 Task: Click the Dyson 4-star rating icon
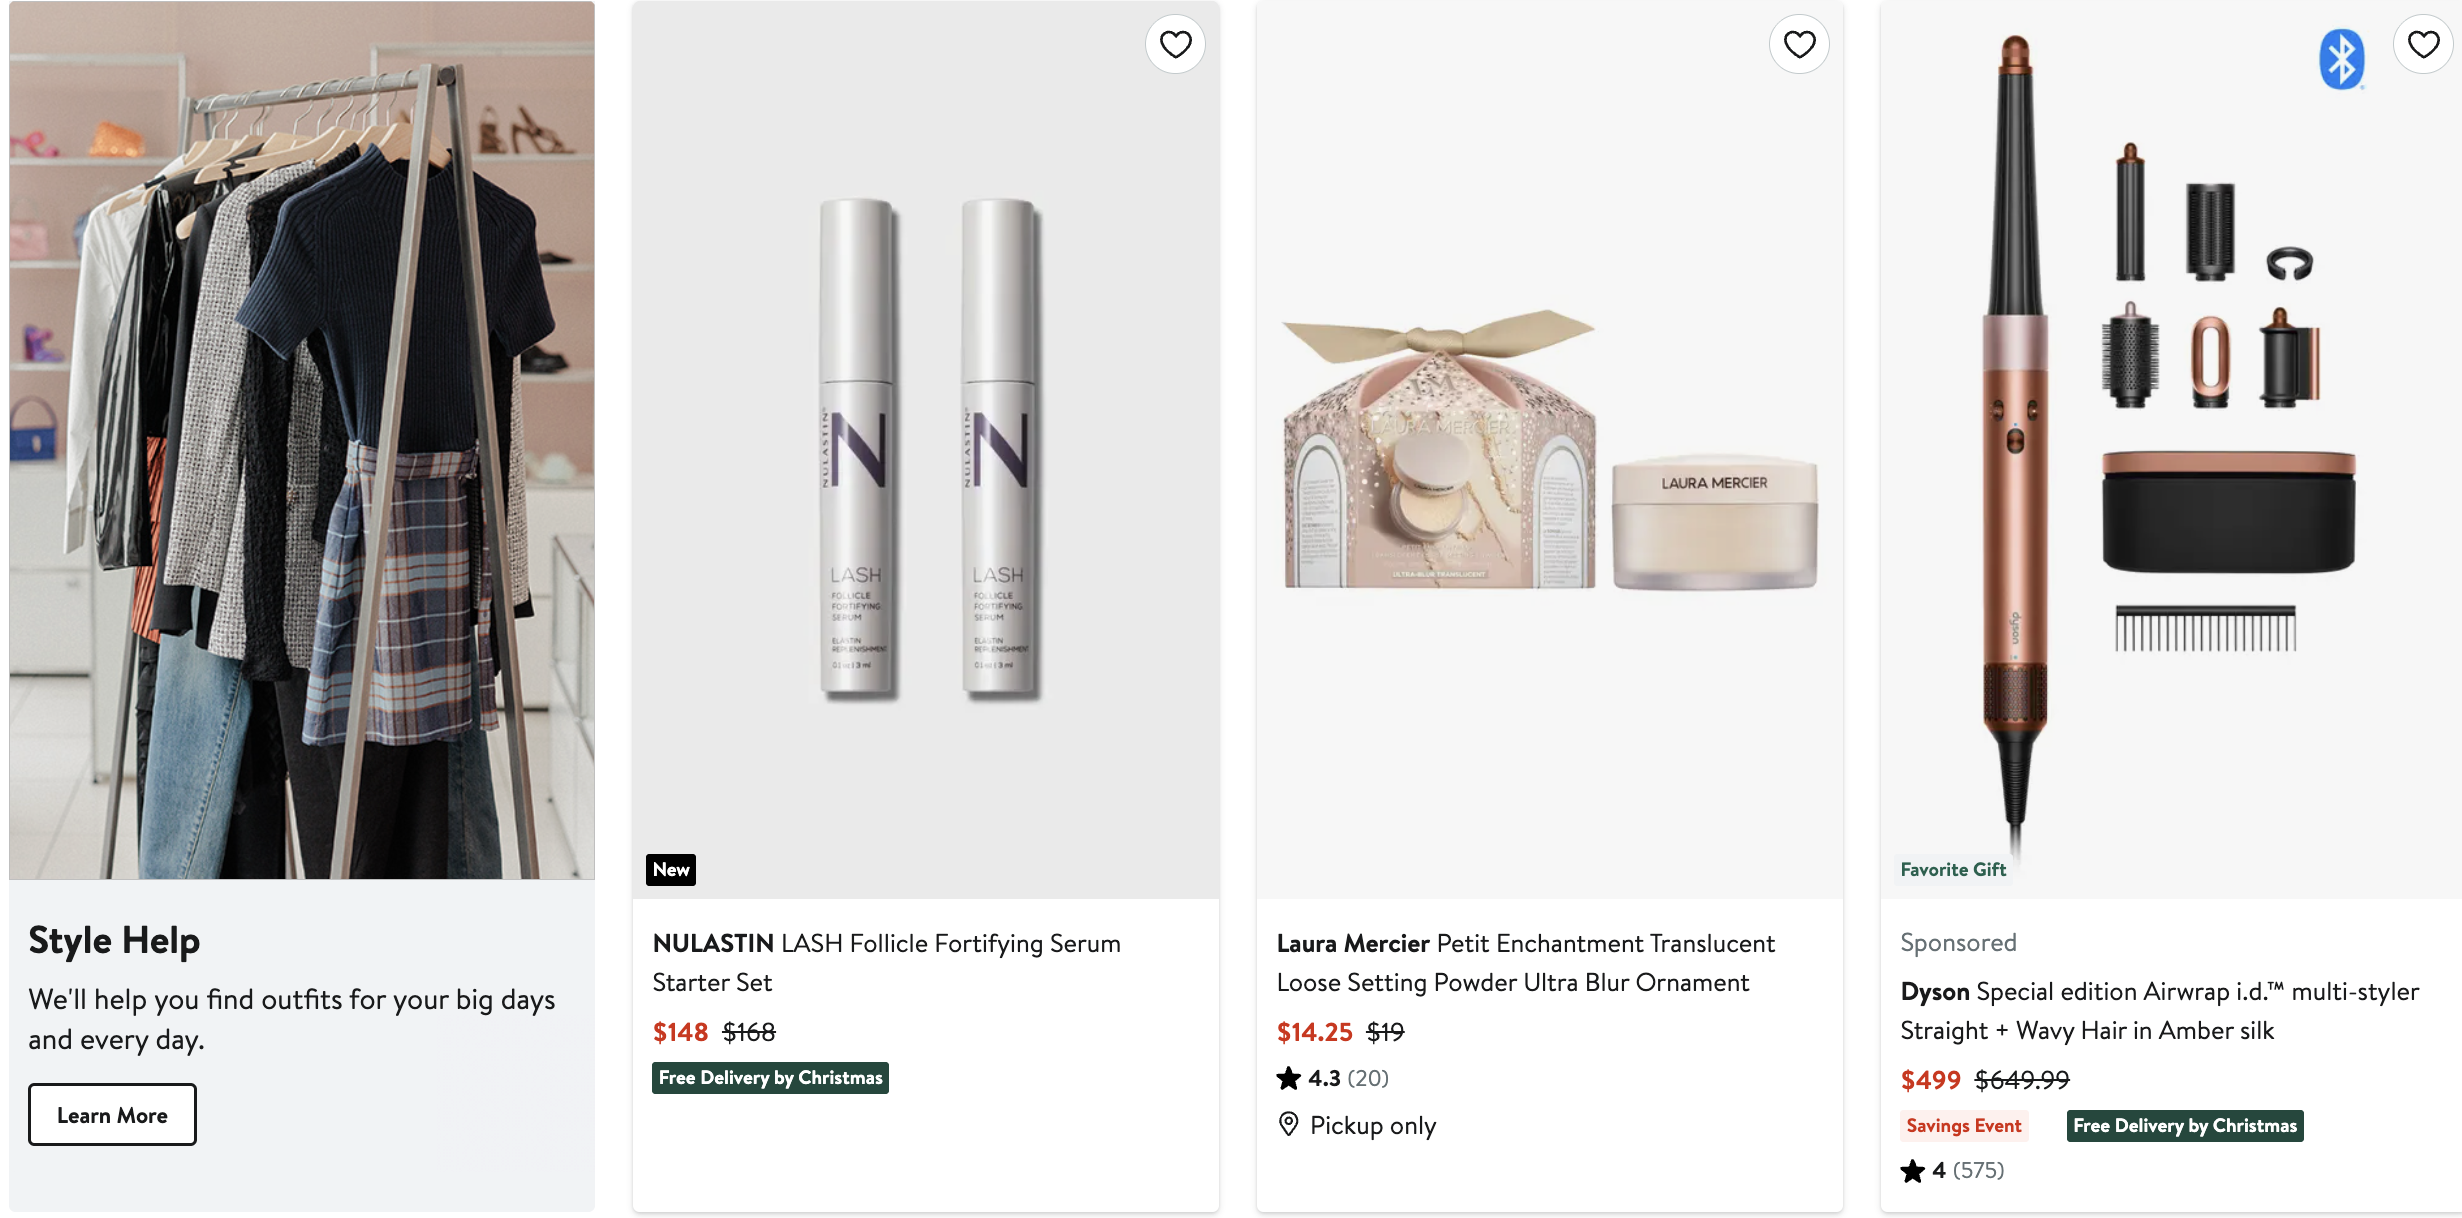click(x=1913, y=1171)
